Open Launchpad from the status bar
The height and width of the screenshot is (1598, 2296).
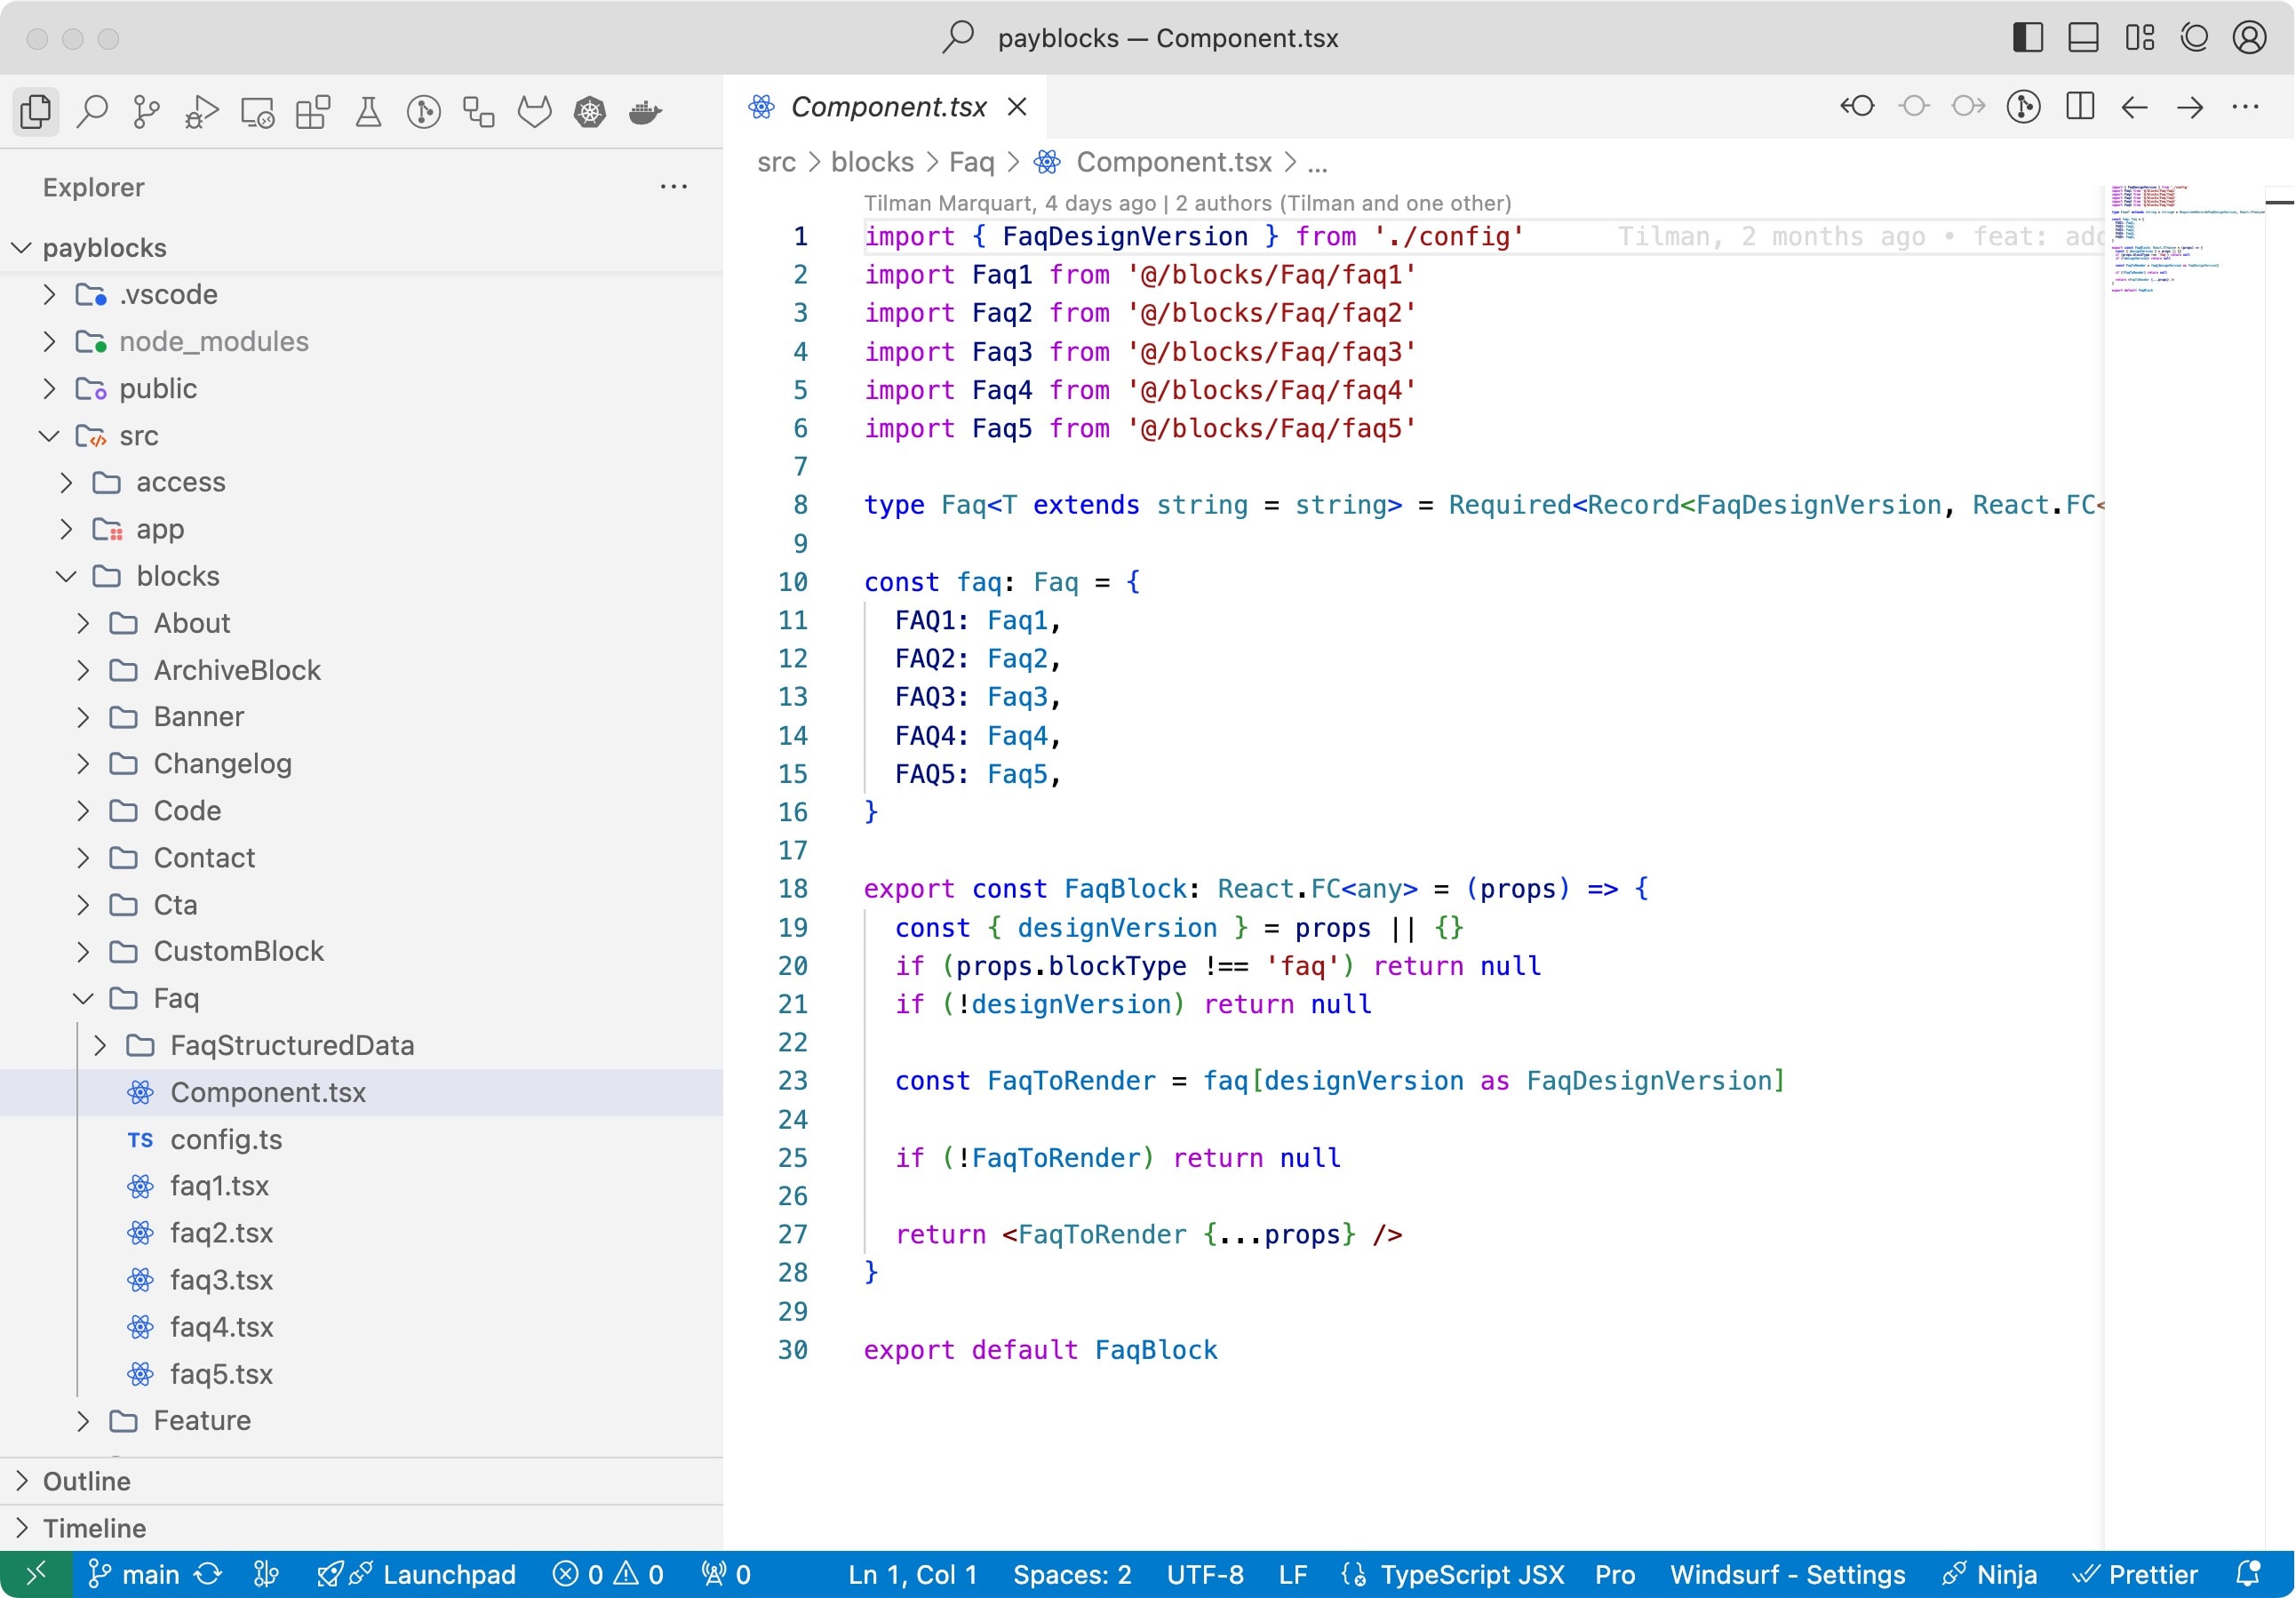[416, 1574]
